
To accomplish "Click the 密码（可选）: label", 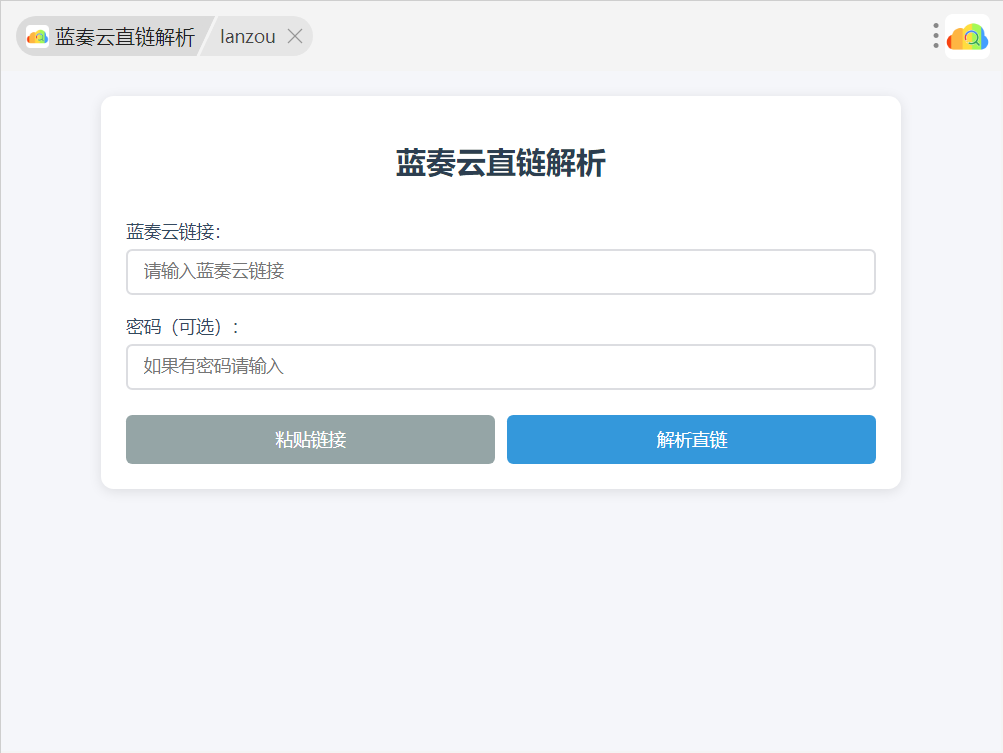I will (182, 327).
